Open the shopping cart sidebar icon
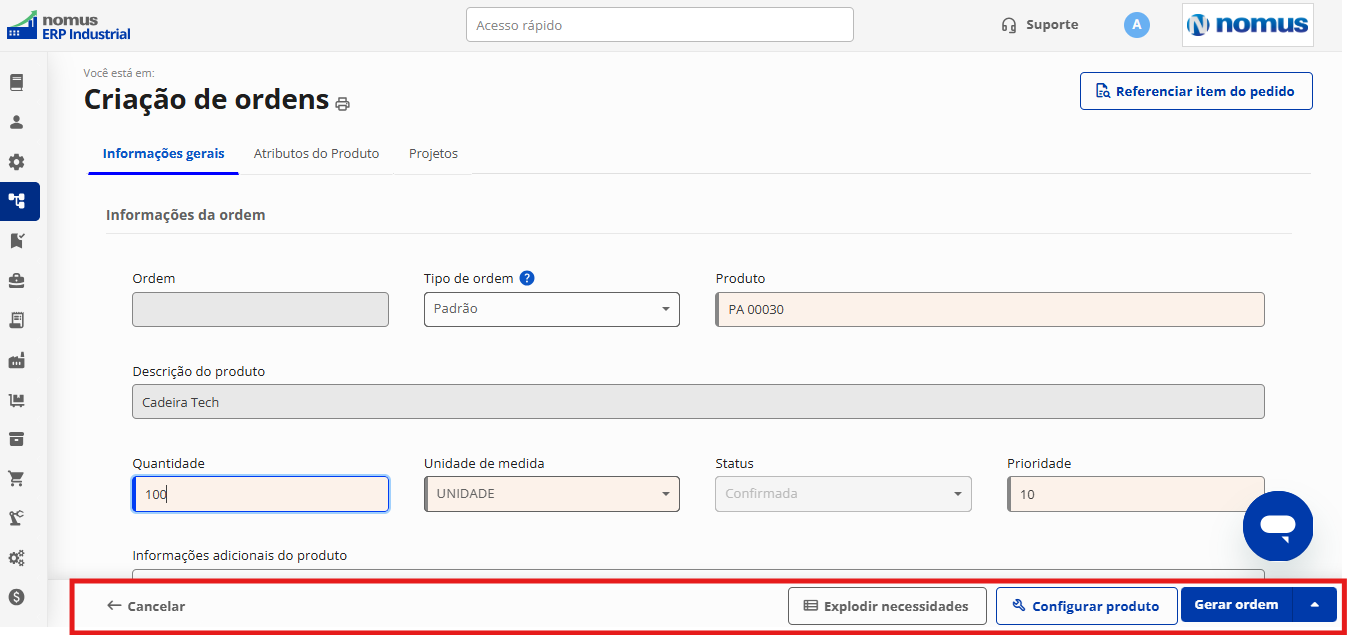The width and height of the screenshot is (1348, 635). tap(16, 479)
